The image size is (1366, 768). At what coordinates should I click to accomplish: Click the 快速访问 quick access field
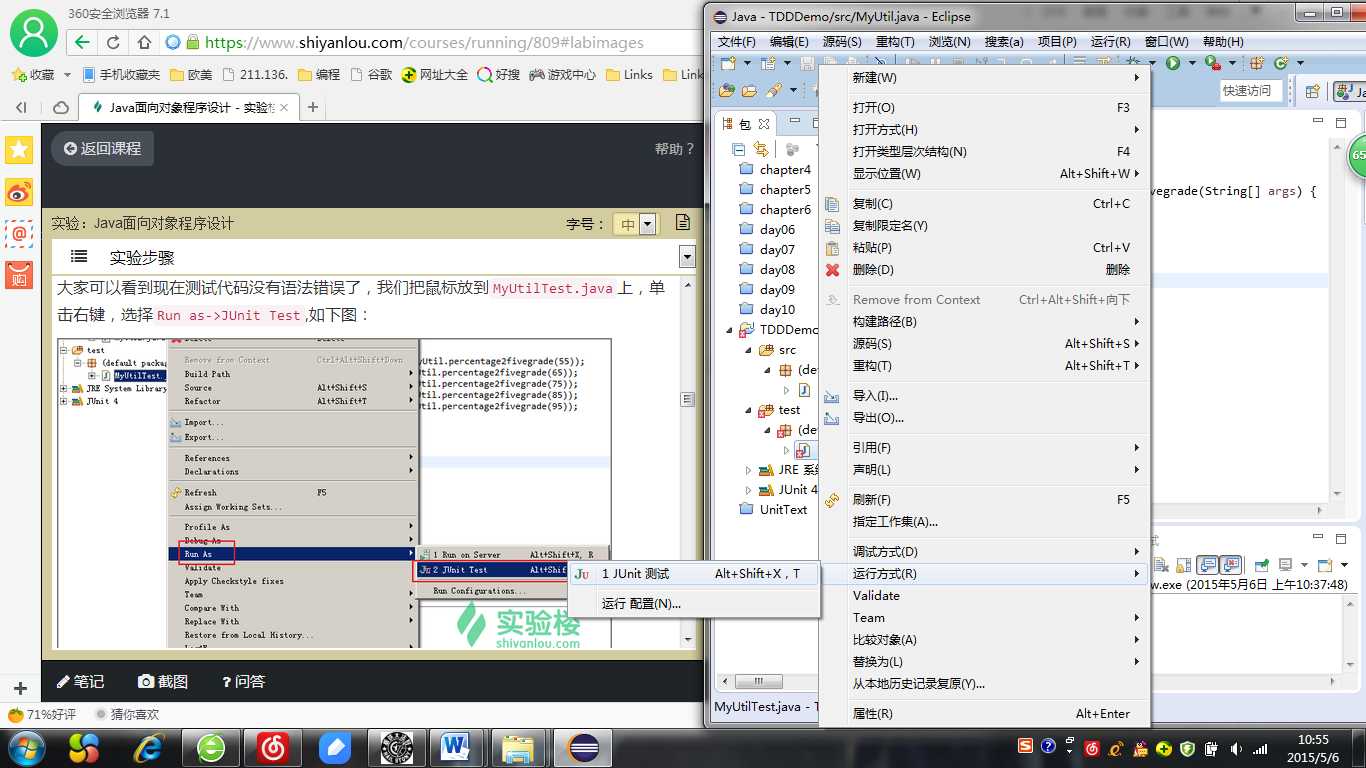pyautogui.click(x=1250, y=91)
